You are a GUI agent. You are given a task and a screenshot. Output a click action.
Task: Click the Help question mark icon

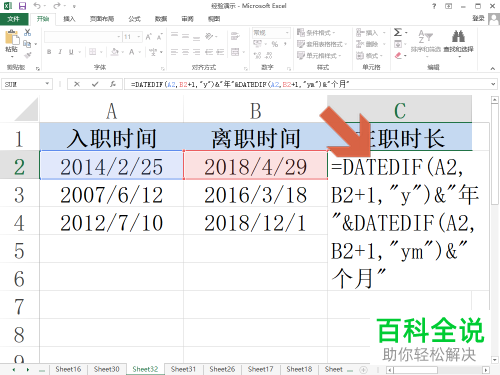click(434, 6)
